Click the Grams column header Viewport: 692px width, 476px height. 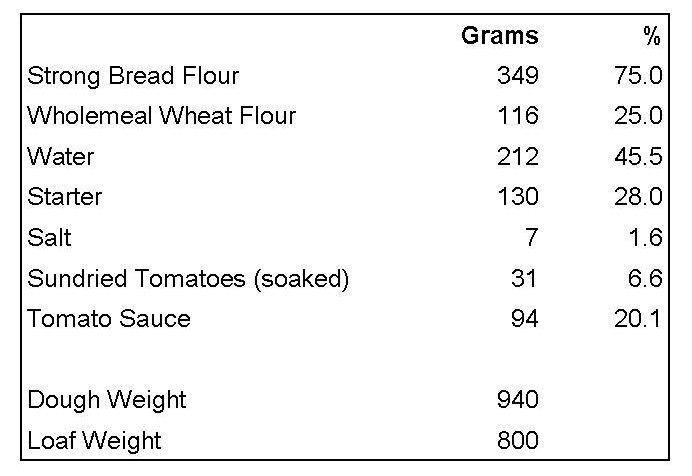point(499,37)
